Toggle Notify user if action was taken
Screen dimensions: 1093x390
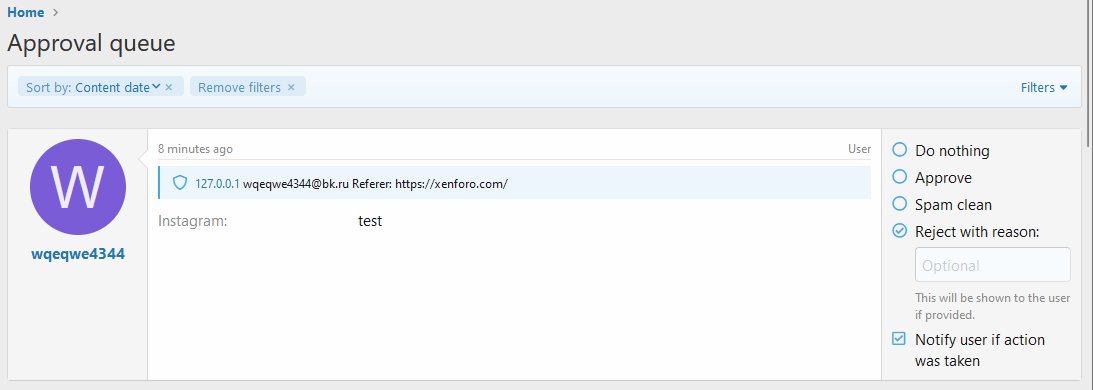[x=900, y=339]
